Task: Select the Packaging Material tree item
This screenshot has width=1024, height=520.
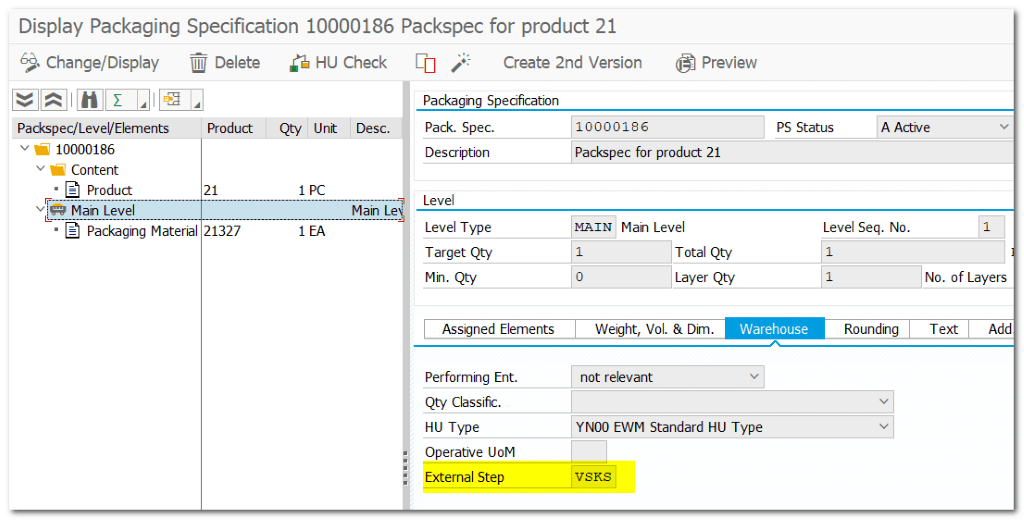Action: tap(141, 231)
